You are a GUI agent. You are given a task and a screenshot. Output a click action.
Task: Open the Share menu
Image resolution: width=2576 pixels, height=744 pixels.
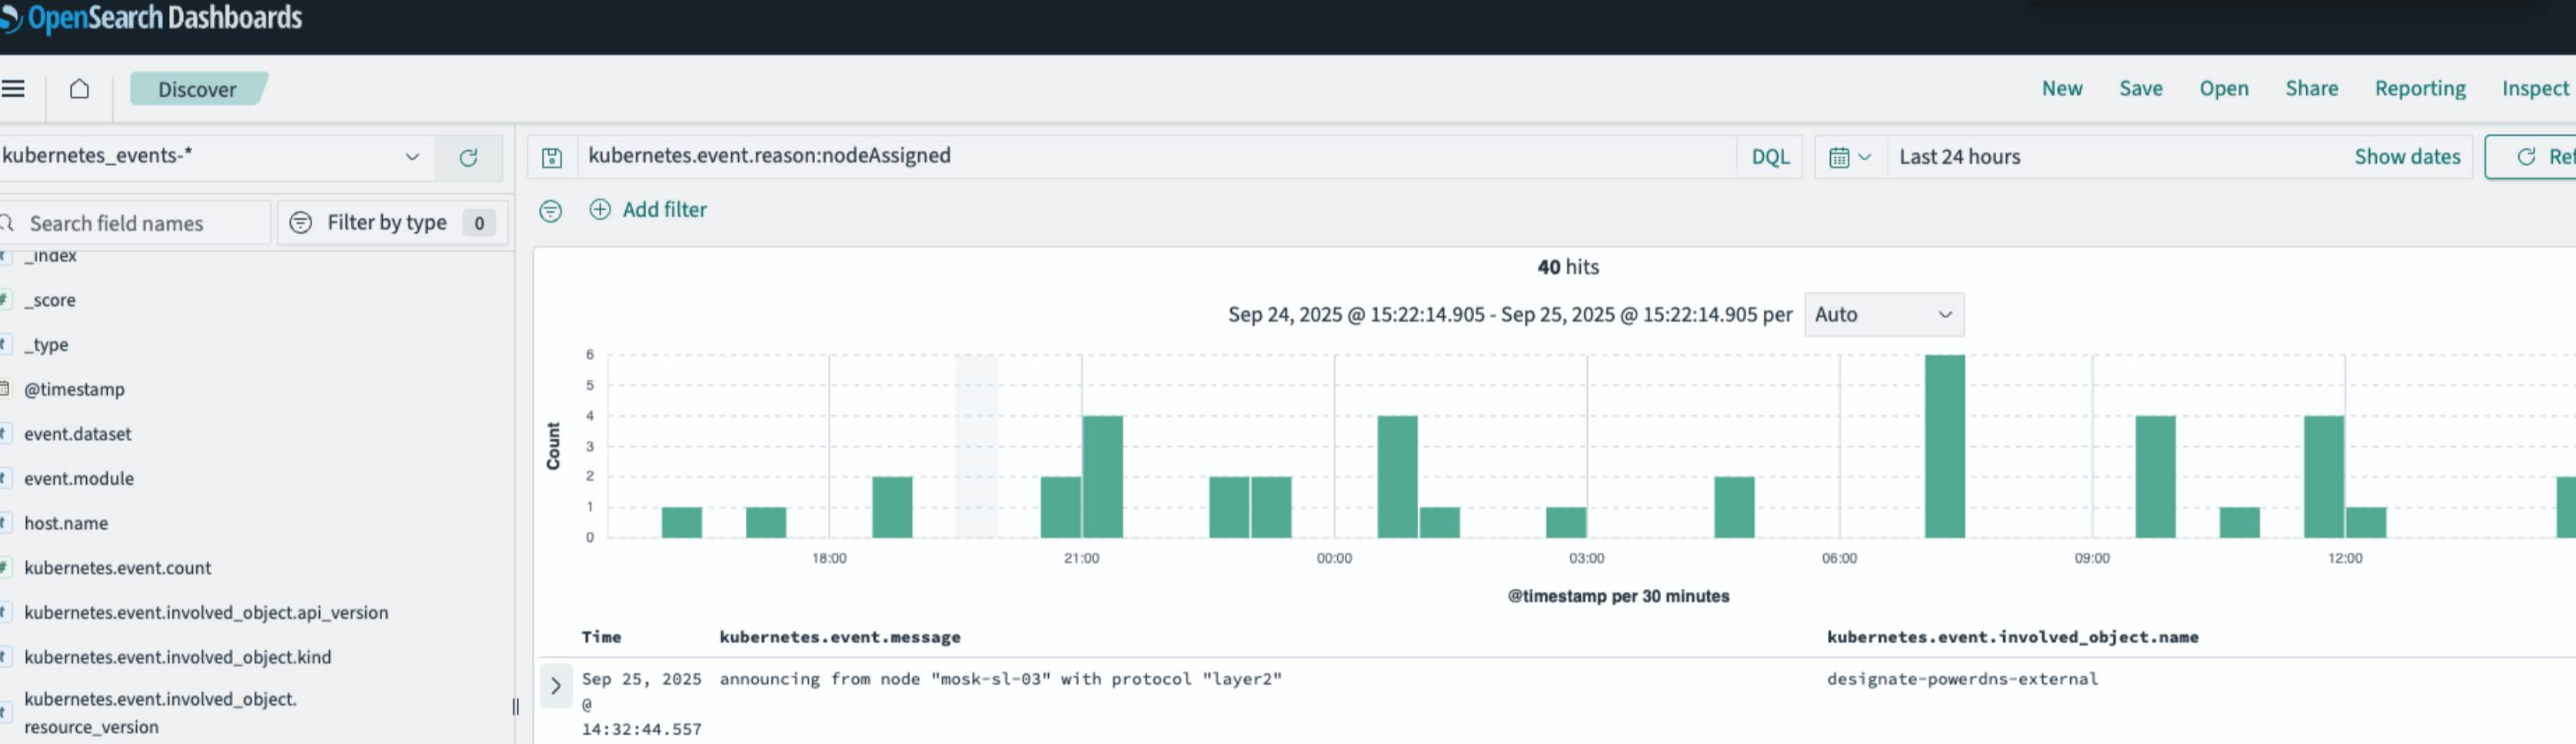[2310, 89]
